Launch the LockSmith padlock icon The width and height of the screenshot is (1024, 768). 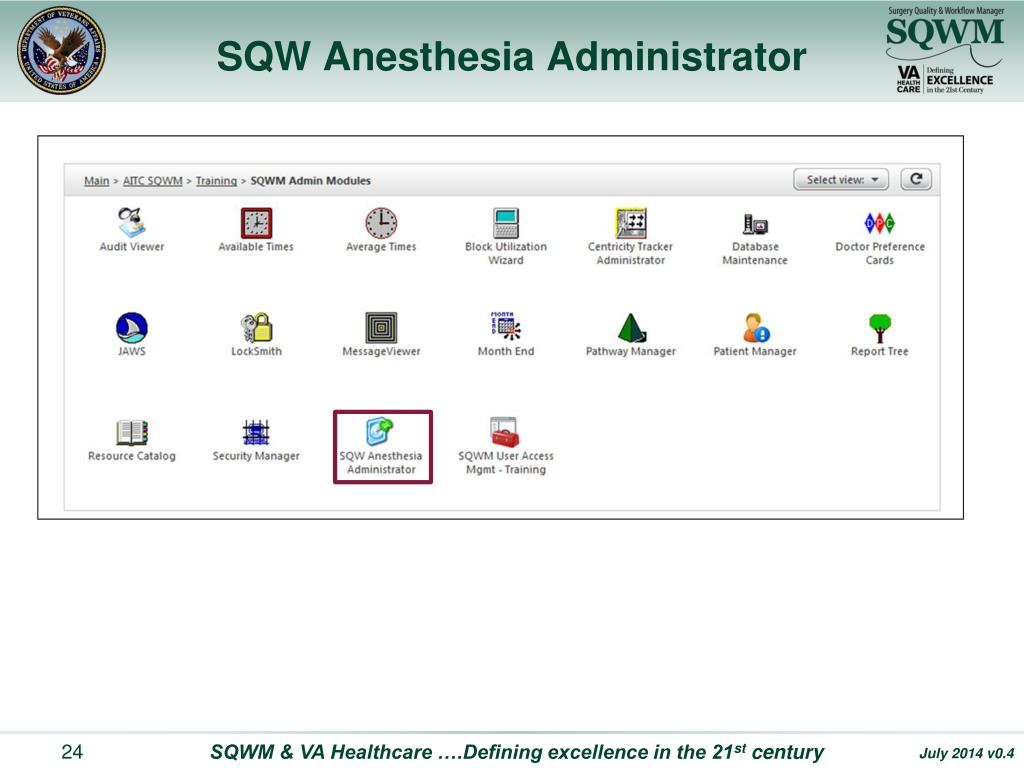[x=256, y=327]
